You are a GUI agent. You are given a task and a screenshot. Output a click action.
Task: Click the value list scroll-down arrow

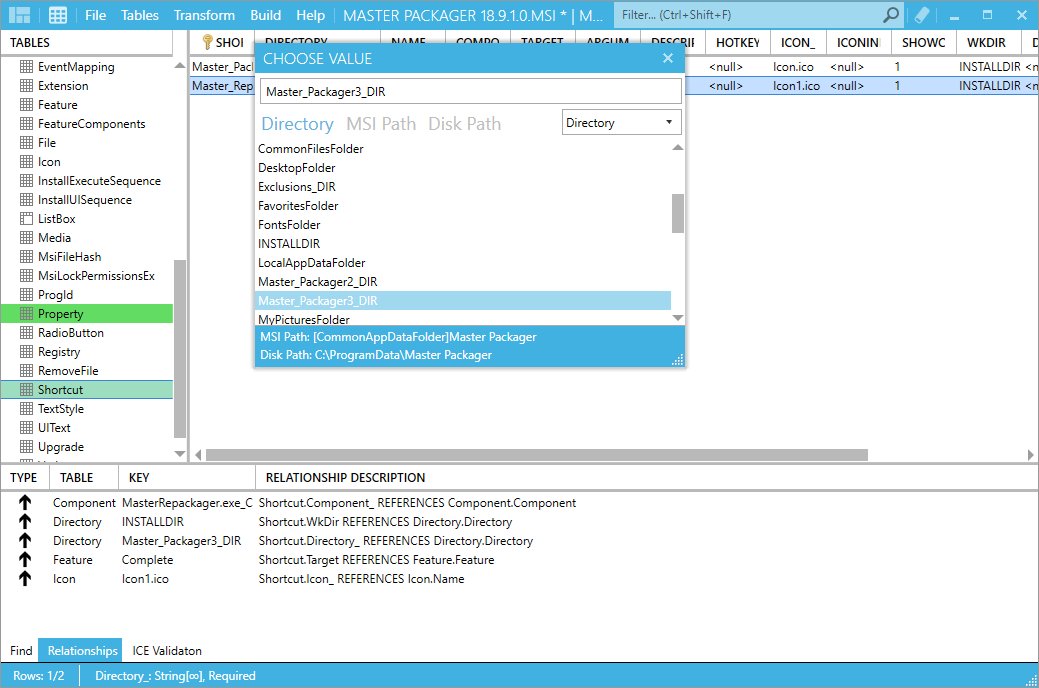pyautogui.click(x=677, y=318)
